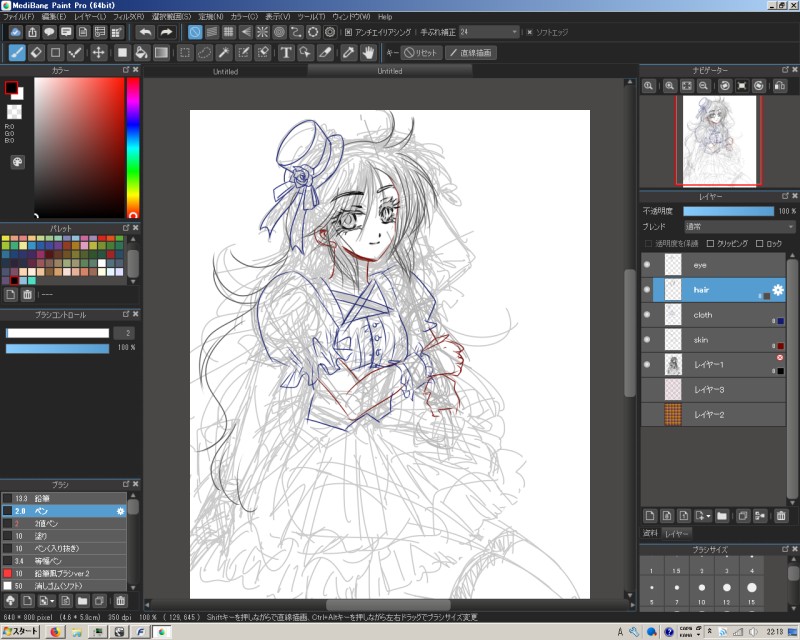
Task: Click the volume icon in system tray
Action: [753, 632]
